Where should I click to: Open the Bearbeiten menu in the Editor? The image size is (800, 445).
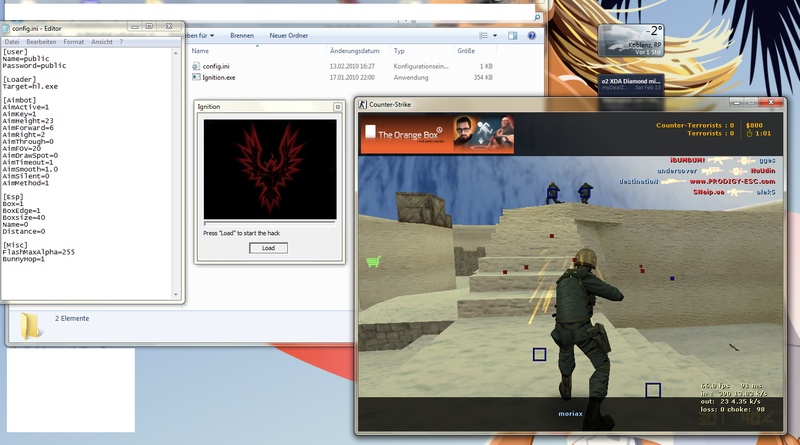[41, 42]
